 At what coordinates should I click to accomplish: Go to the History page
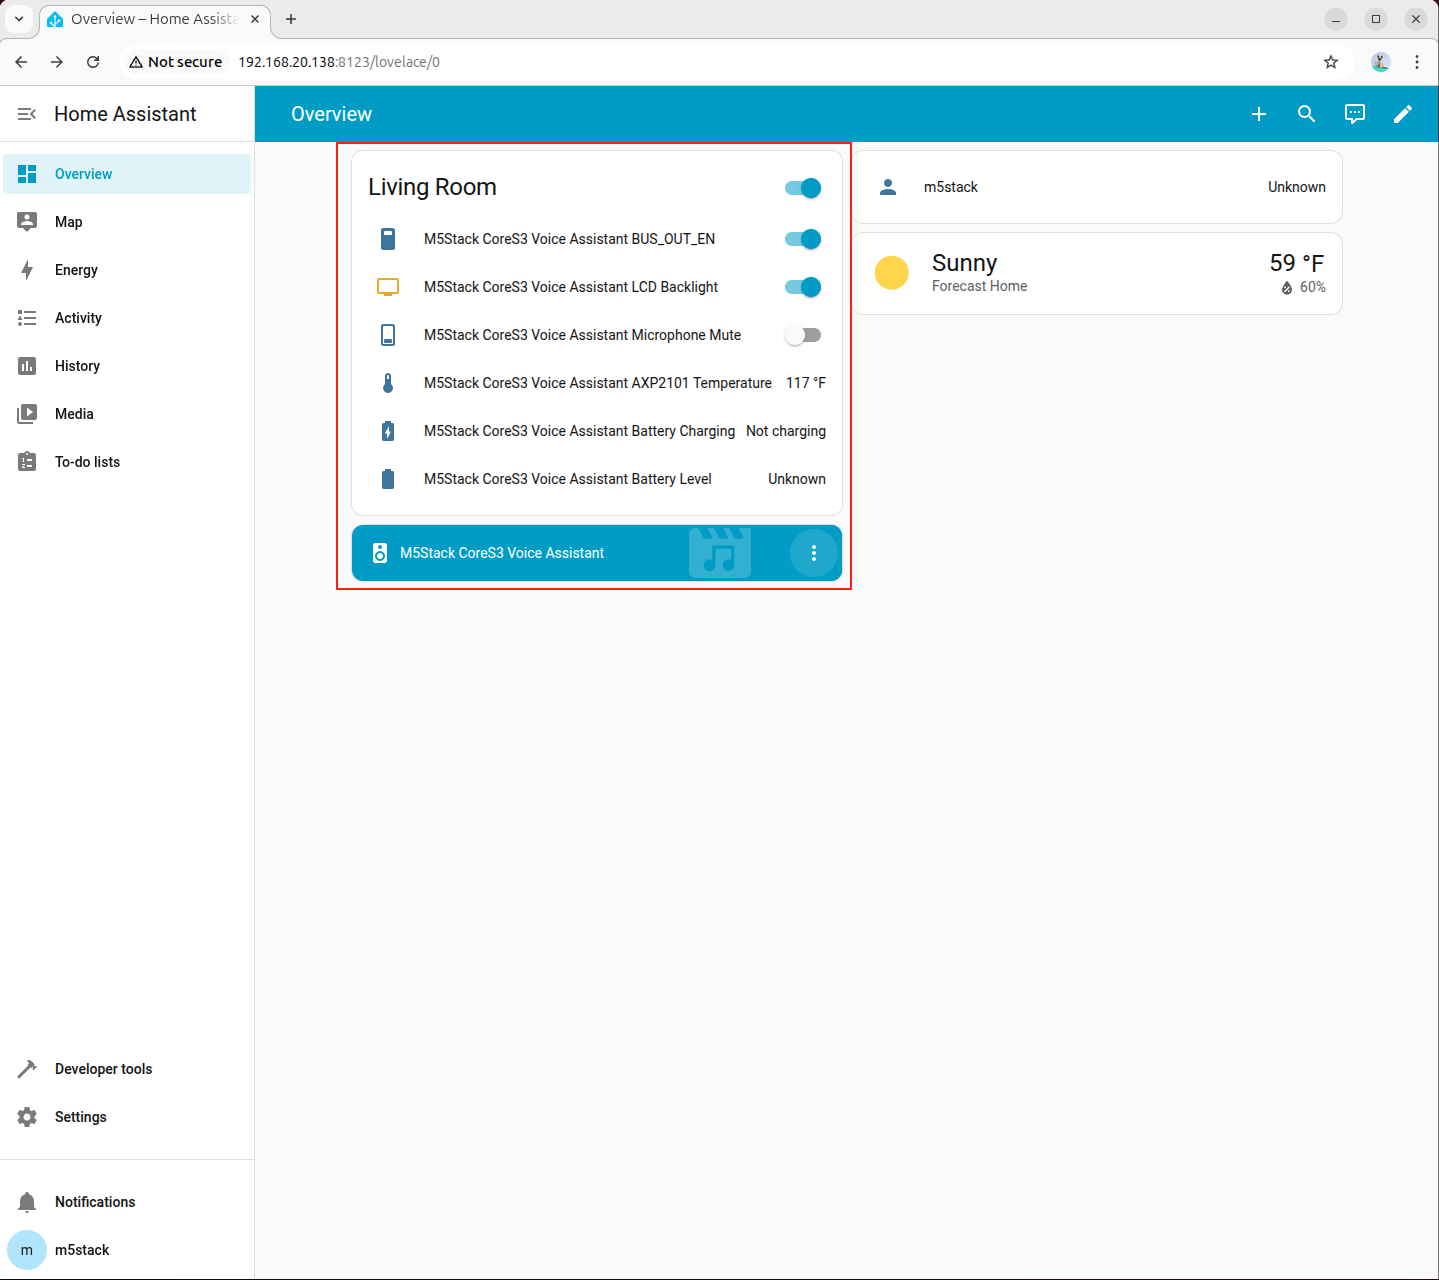77,366
